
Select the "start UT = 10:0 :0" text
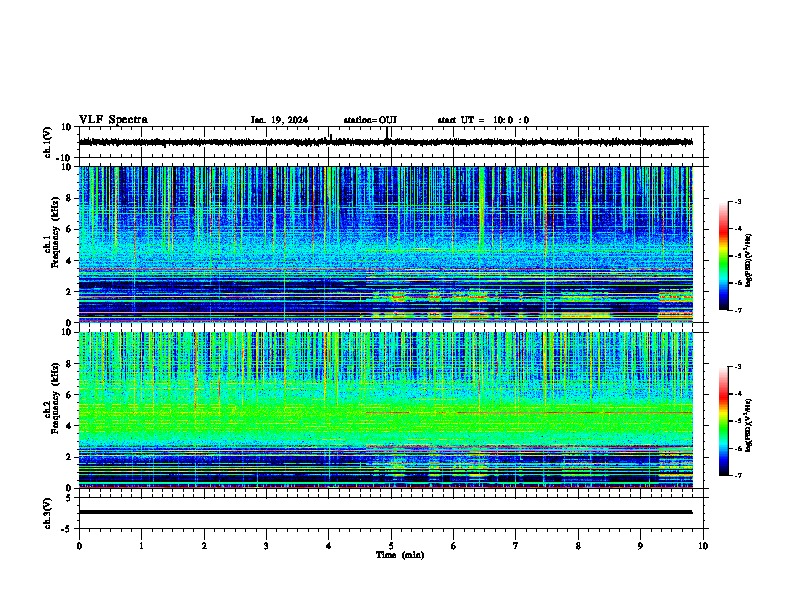click(483, 120)
